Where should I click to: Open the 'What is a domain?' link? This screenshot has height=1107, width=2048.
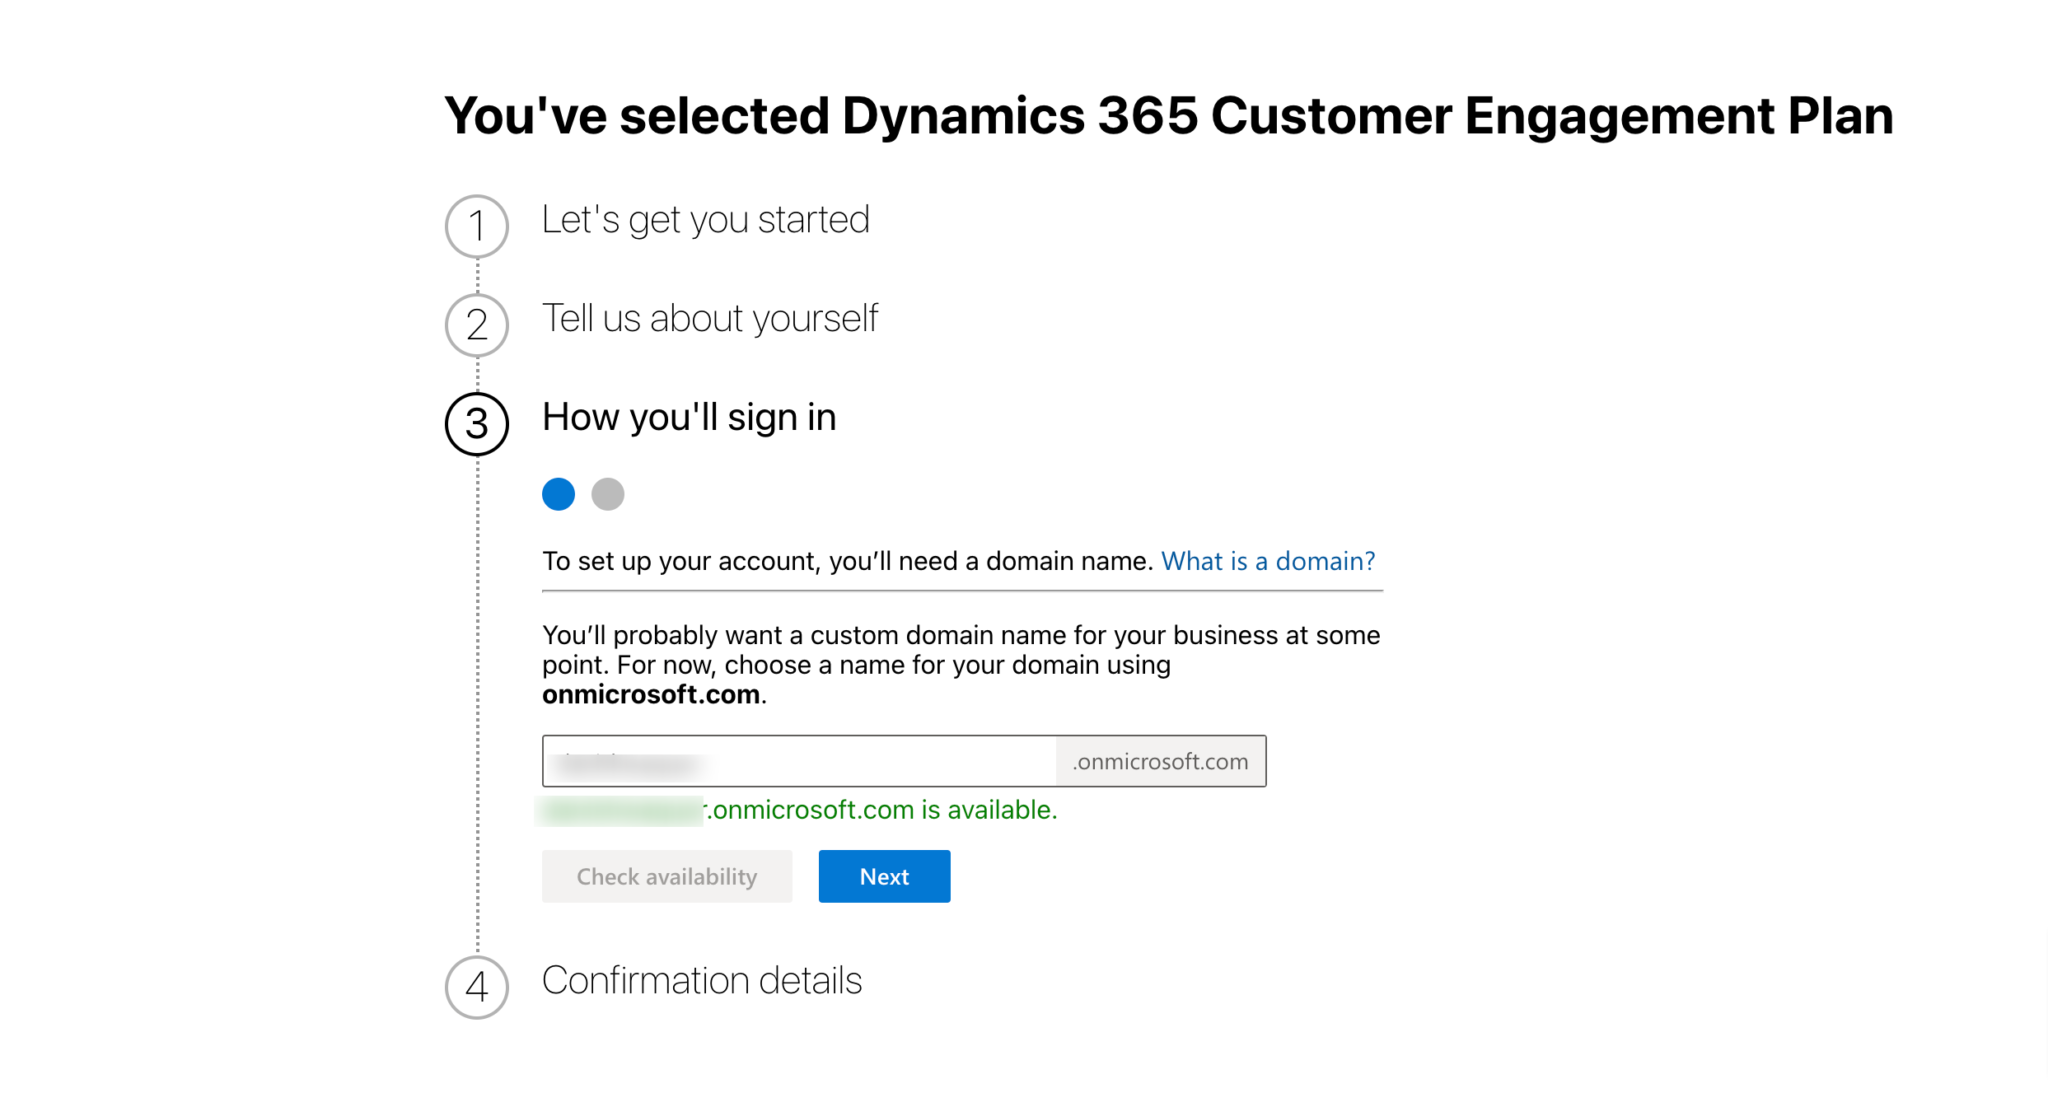click(1268, 561)
